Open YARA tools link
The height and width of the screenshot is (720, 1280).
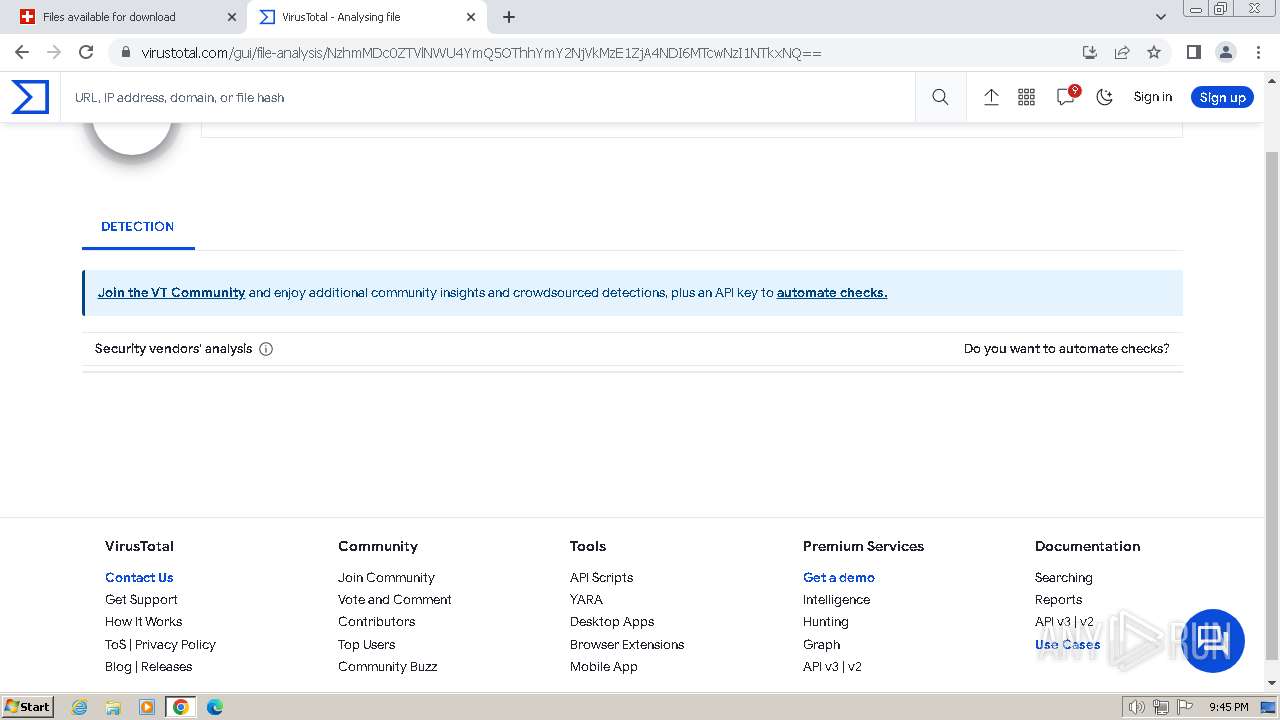586,600
